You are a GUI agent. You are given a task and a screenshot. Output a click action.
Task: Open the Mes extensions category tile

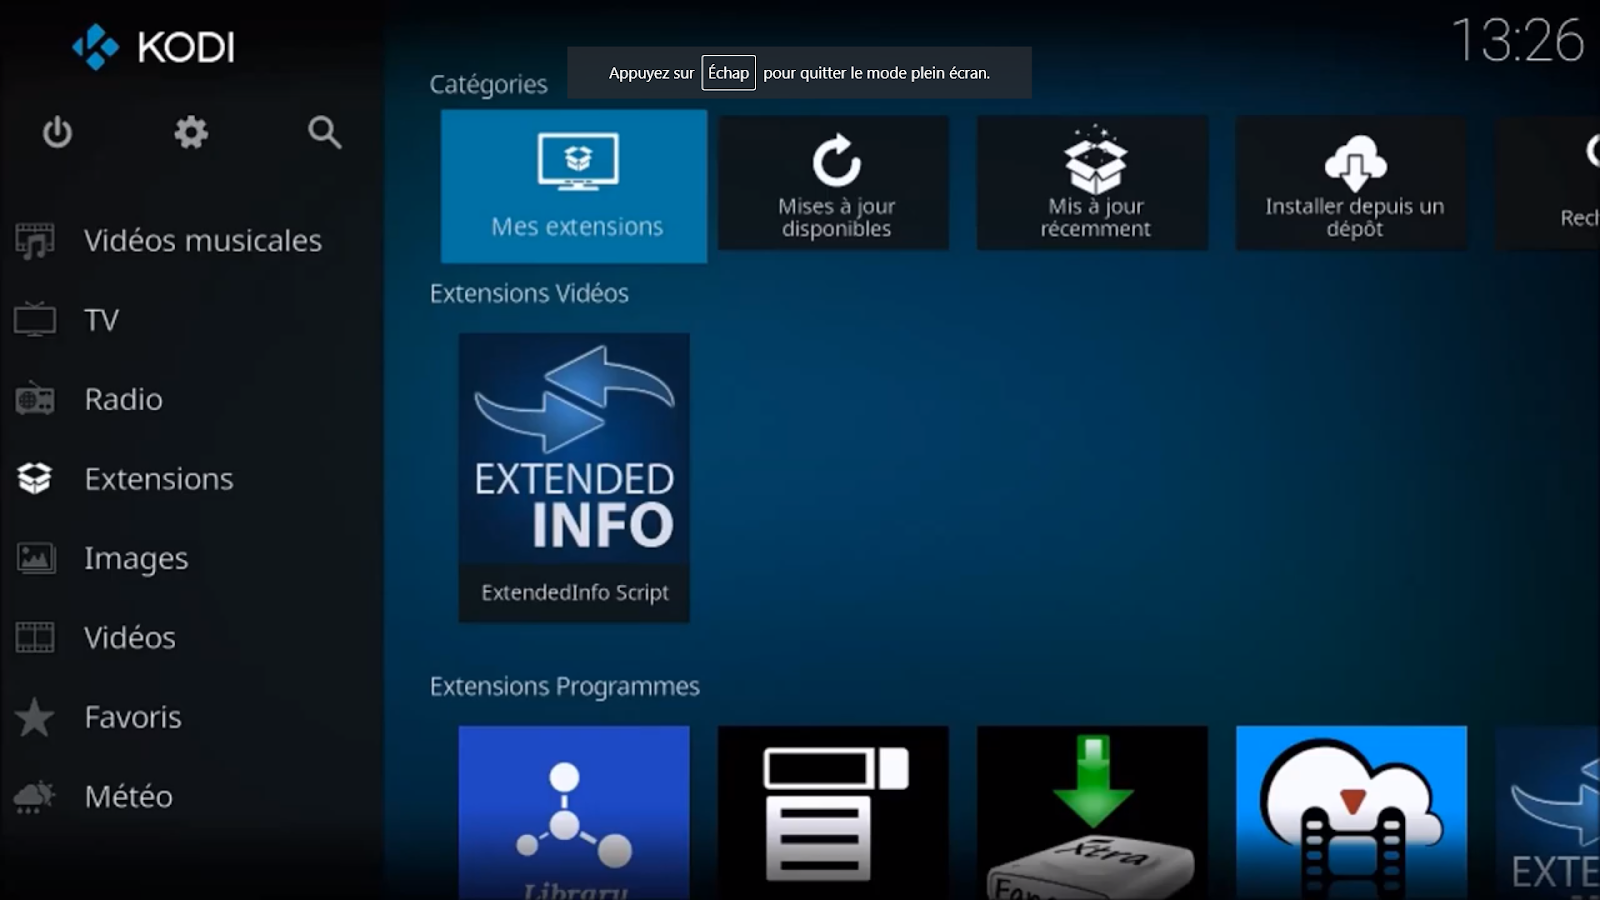click(574, 186)
